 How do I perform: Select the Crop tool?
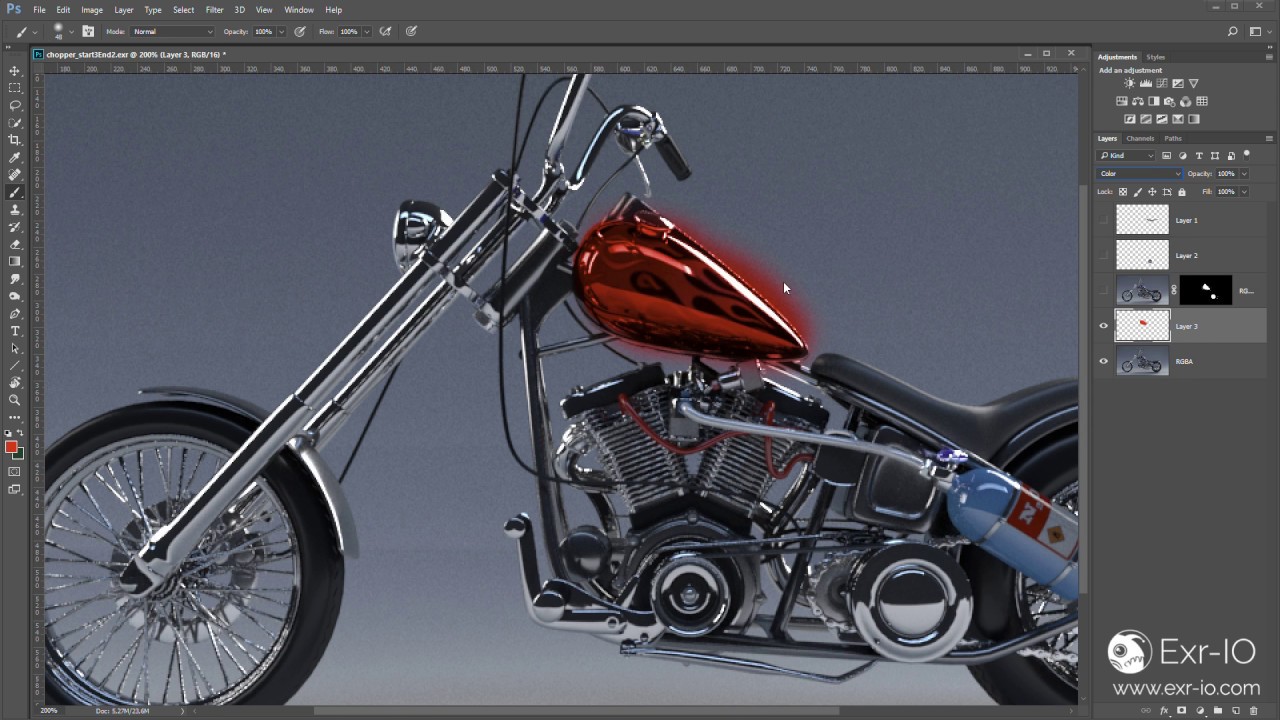pyautogui.click(x=14, y=140)
